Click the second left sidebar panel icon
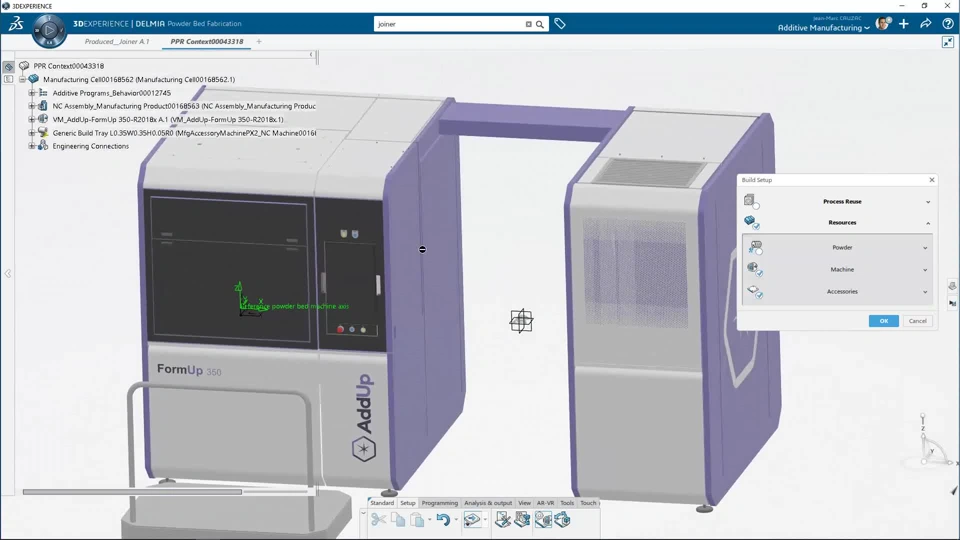The image size is (960, 540). [9, 80]
